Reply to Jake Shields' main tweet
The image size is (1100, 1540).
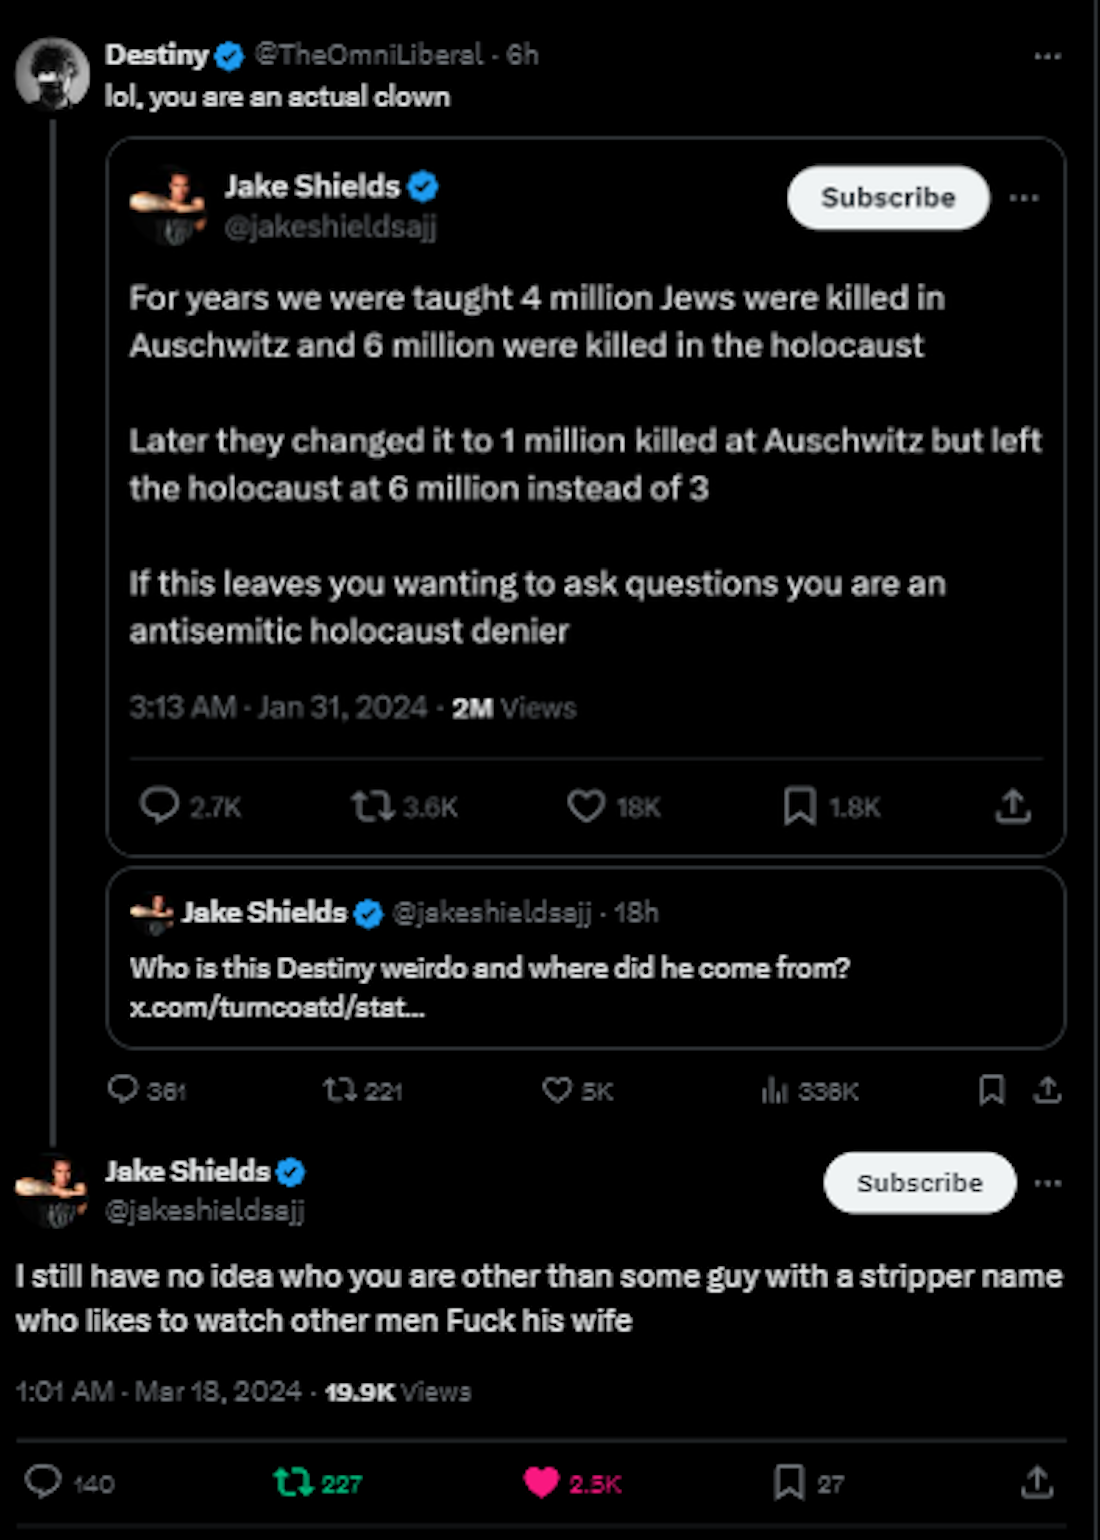[x=43, y=1481]
